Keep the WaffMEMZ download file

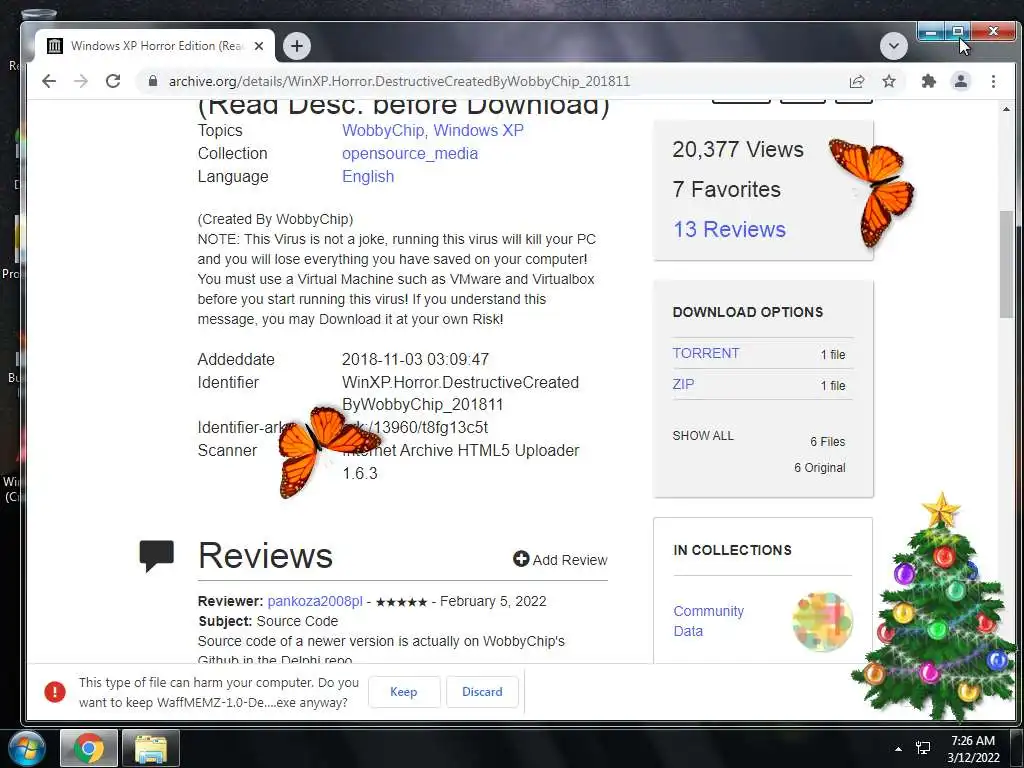(x=404, y=692)
